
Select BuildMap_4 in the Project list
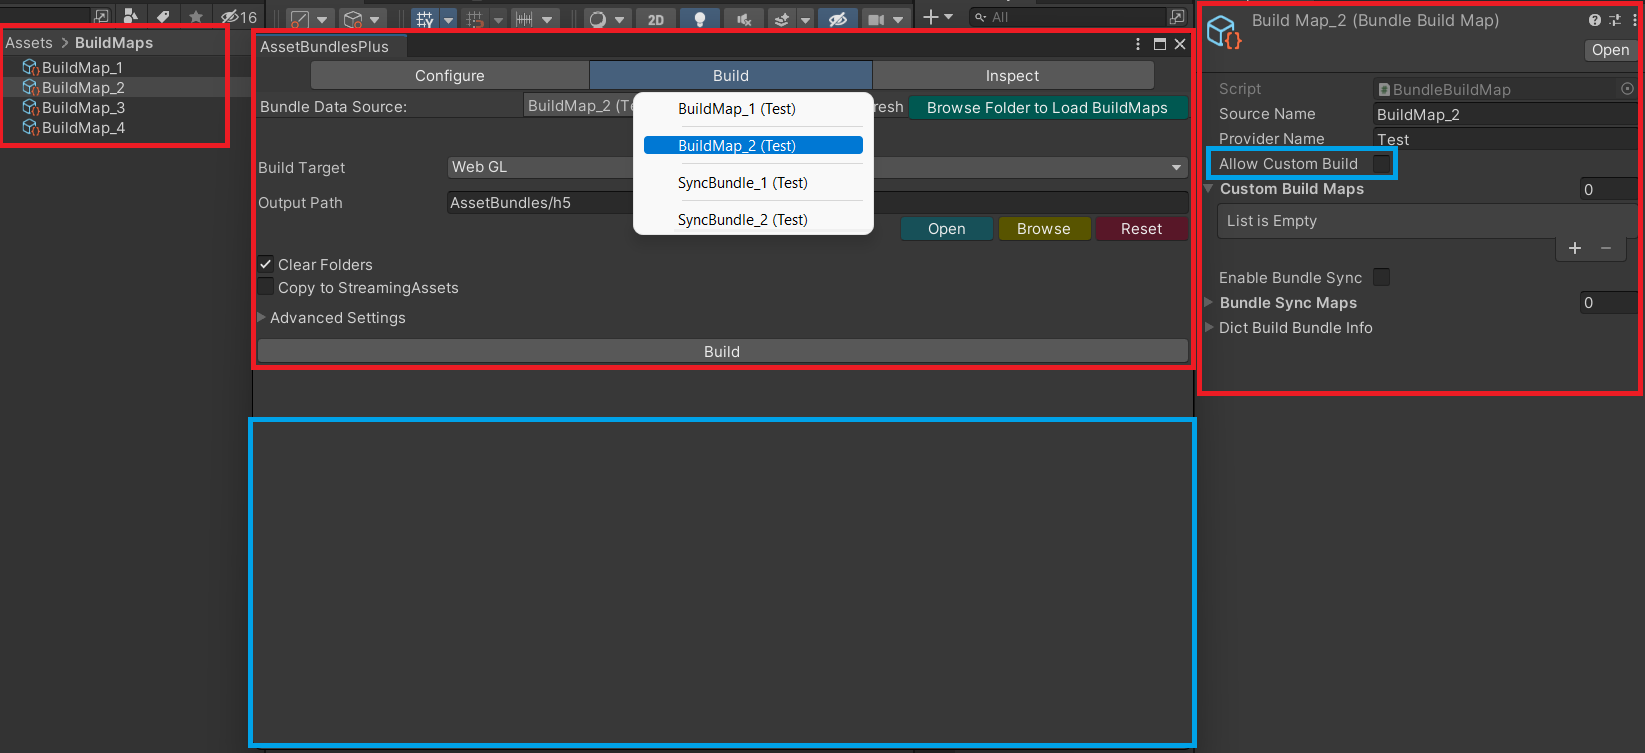point(83,128)
